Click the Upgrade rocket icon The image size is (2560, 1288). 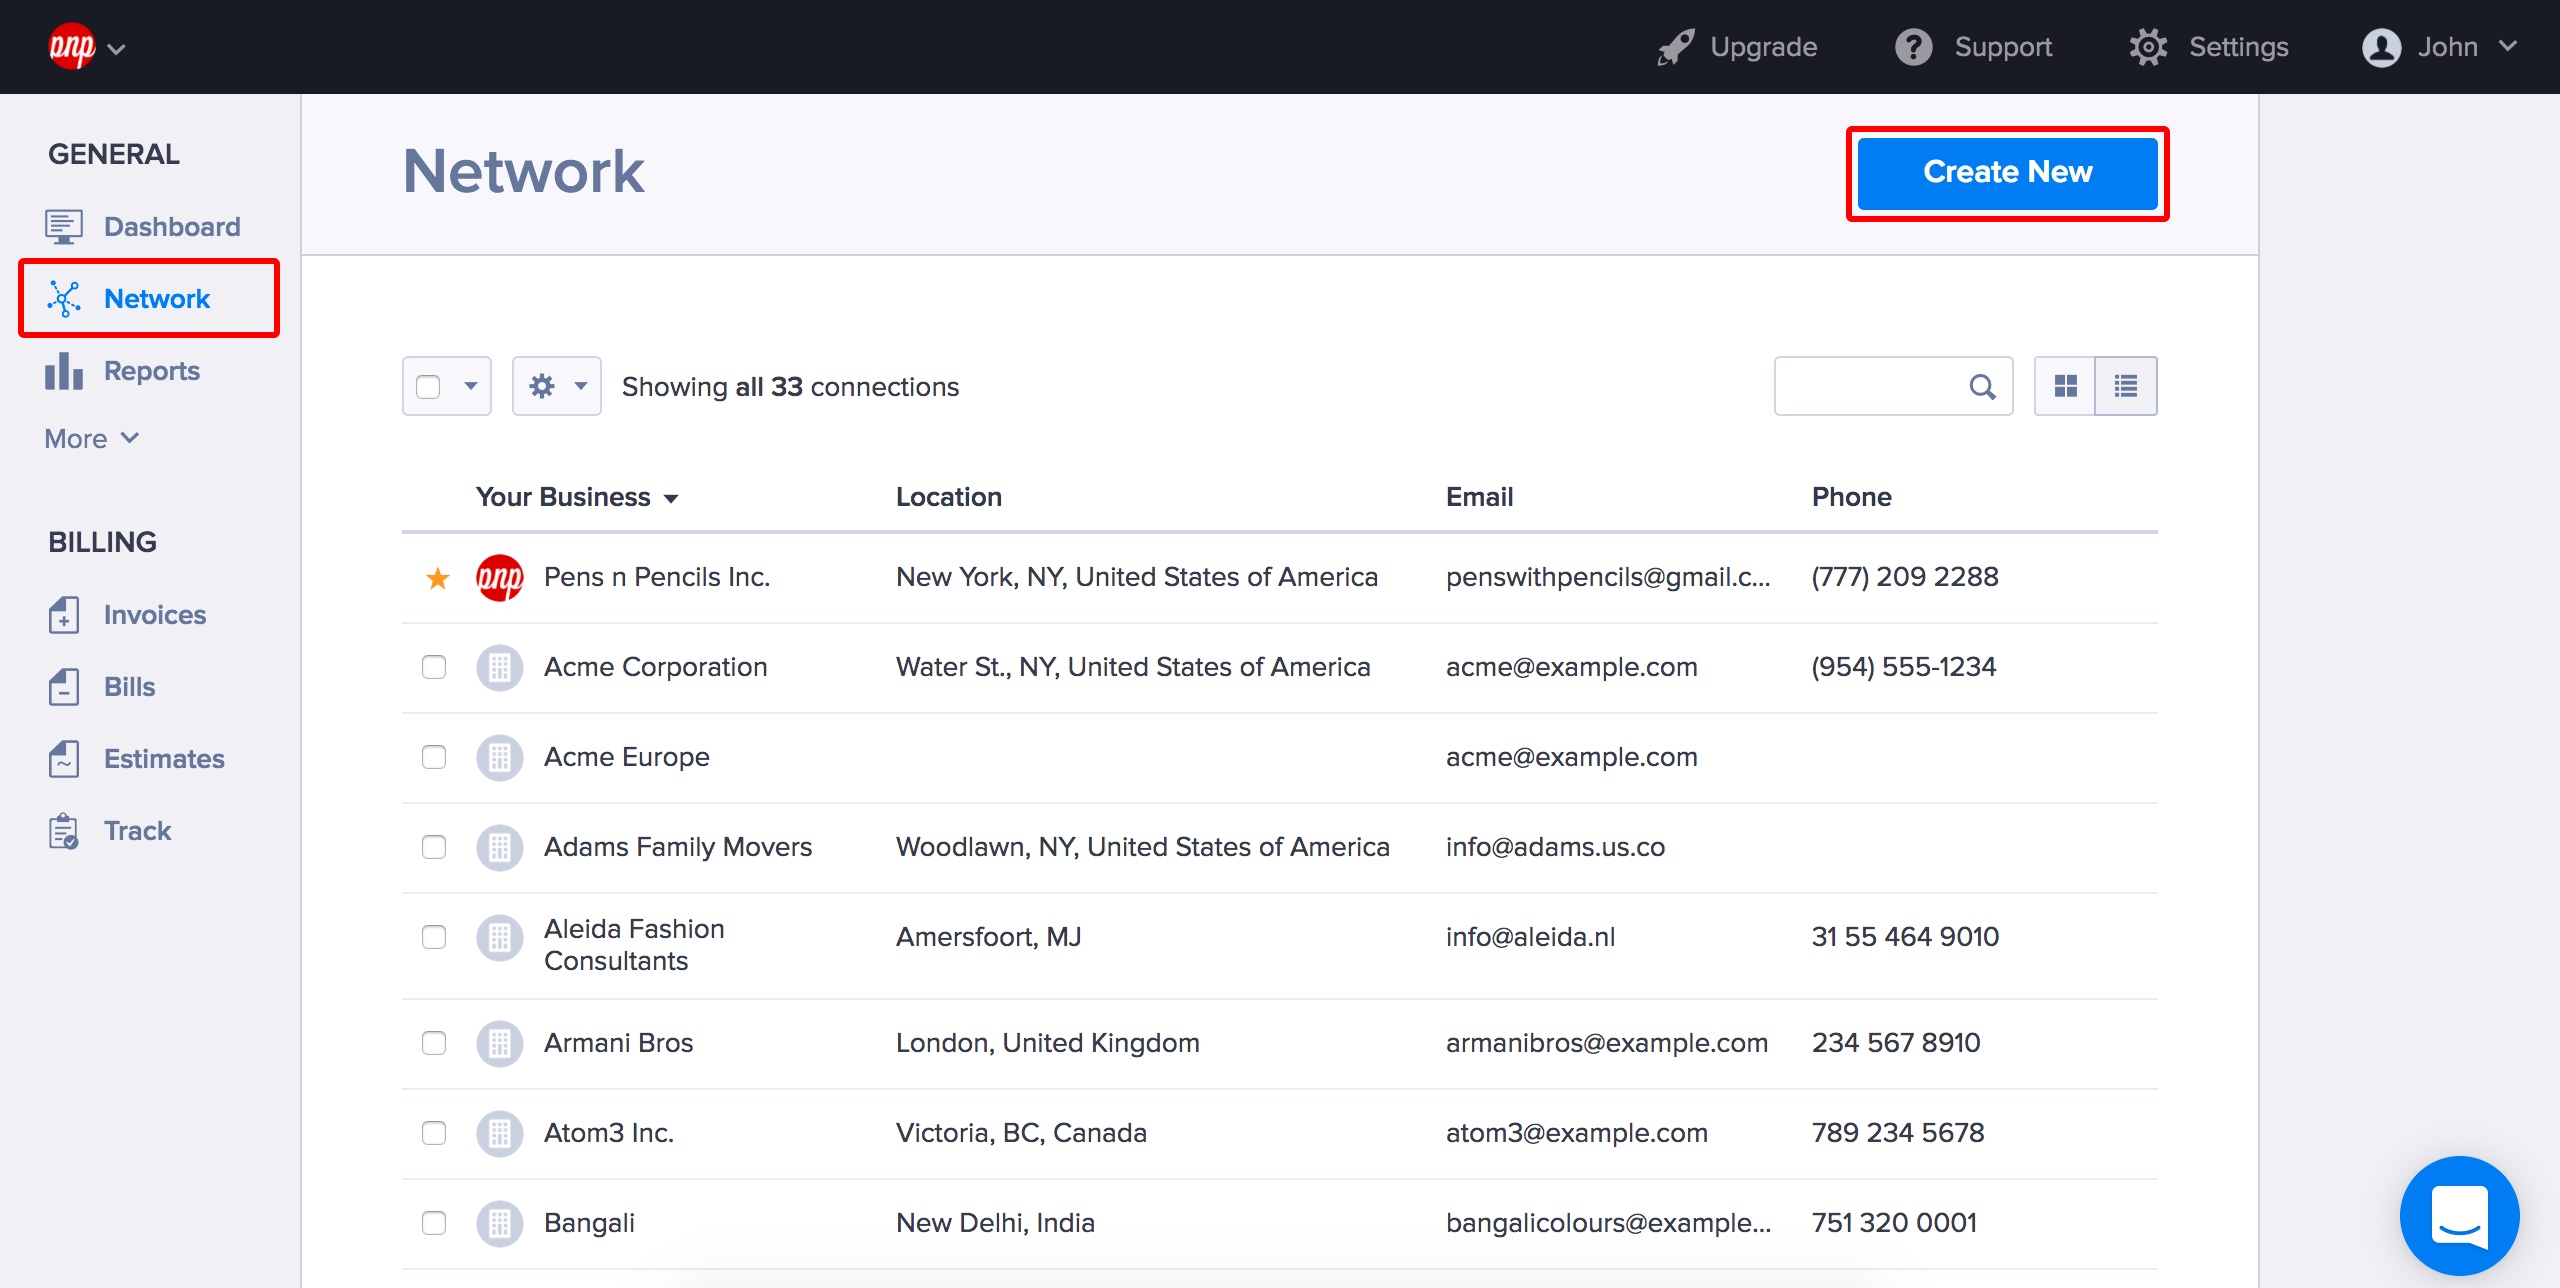(x=1676, y=47)
